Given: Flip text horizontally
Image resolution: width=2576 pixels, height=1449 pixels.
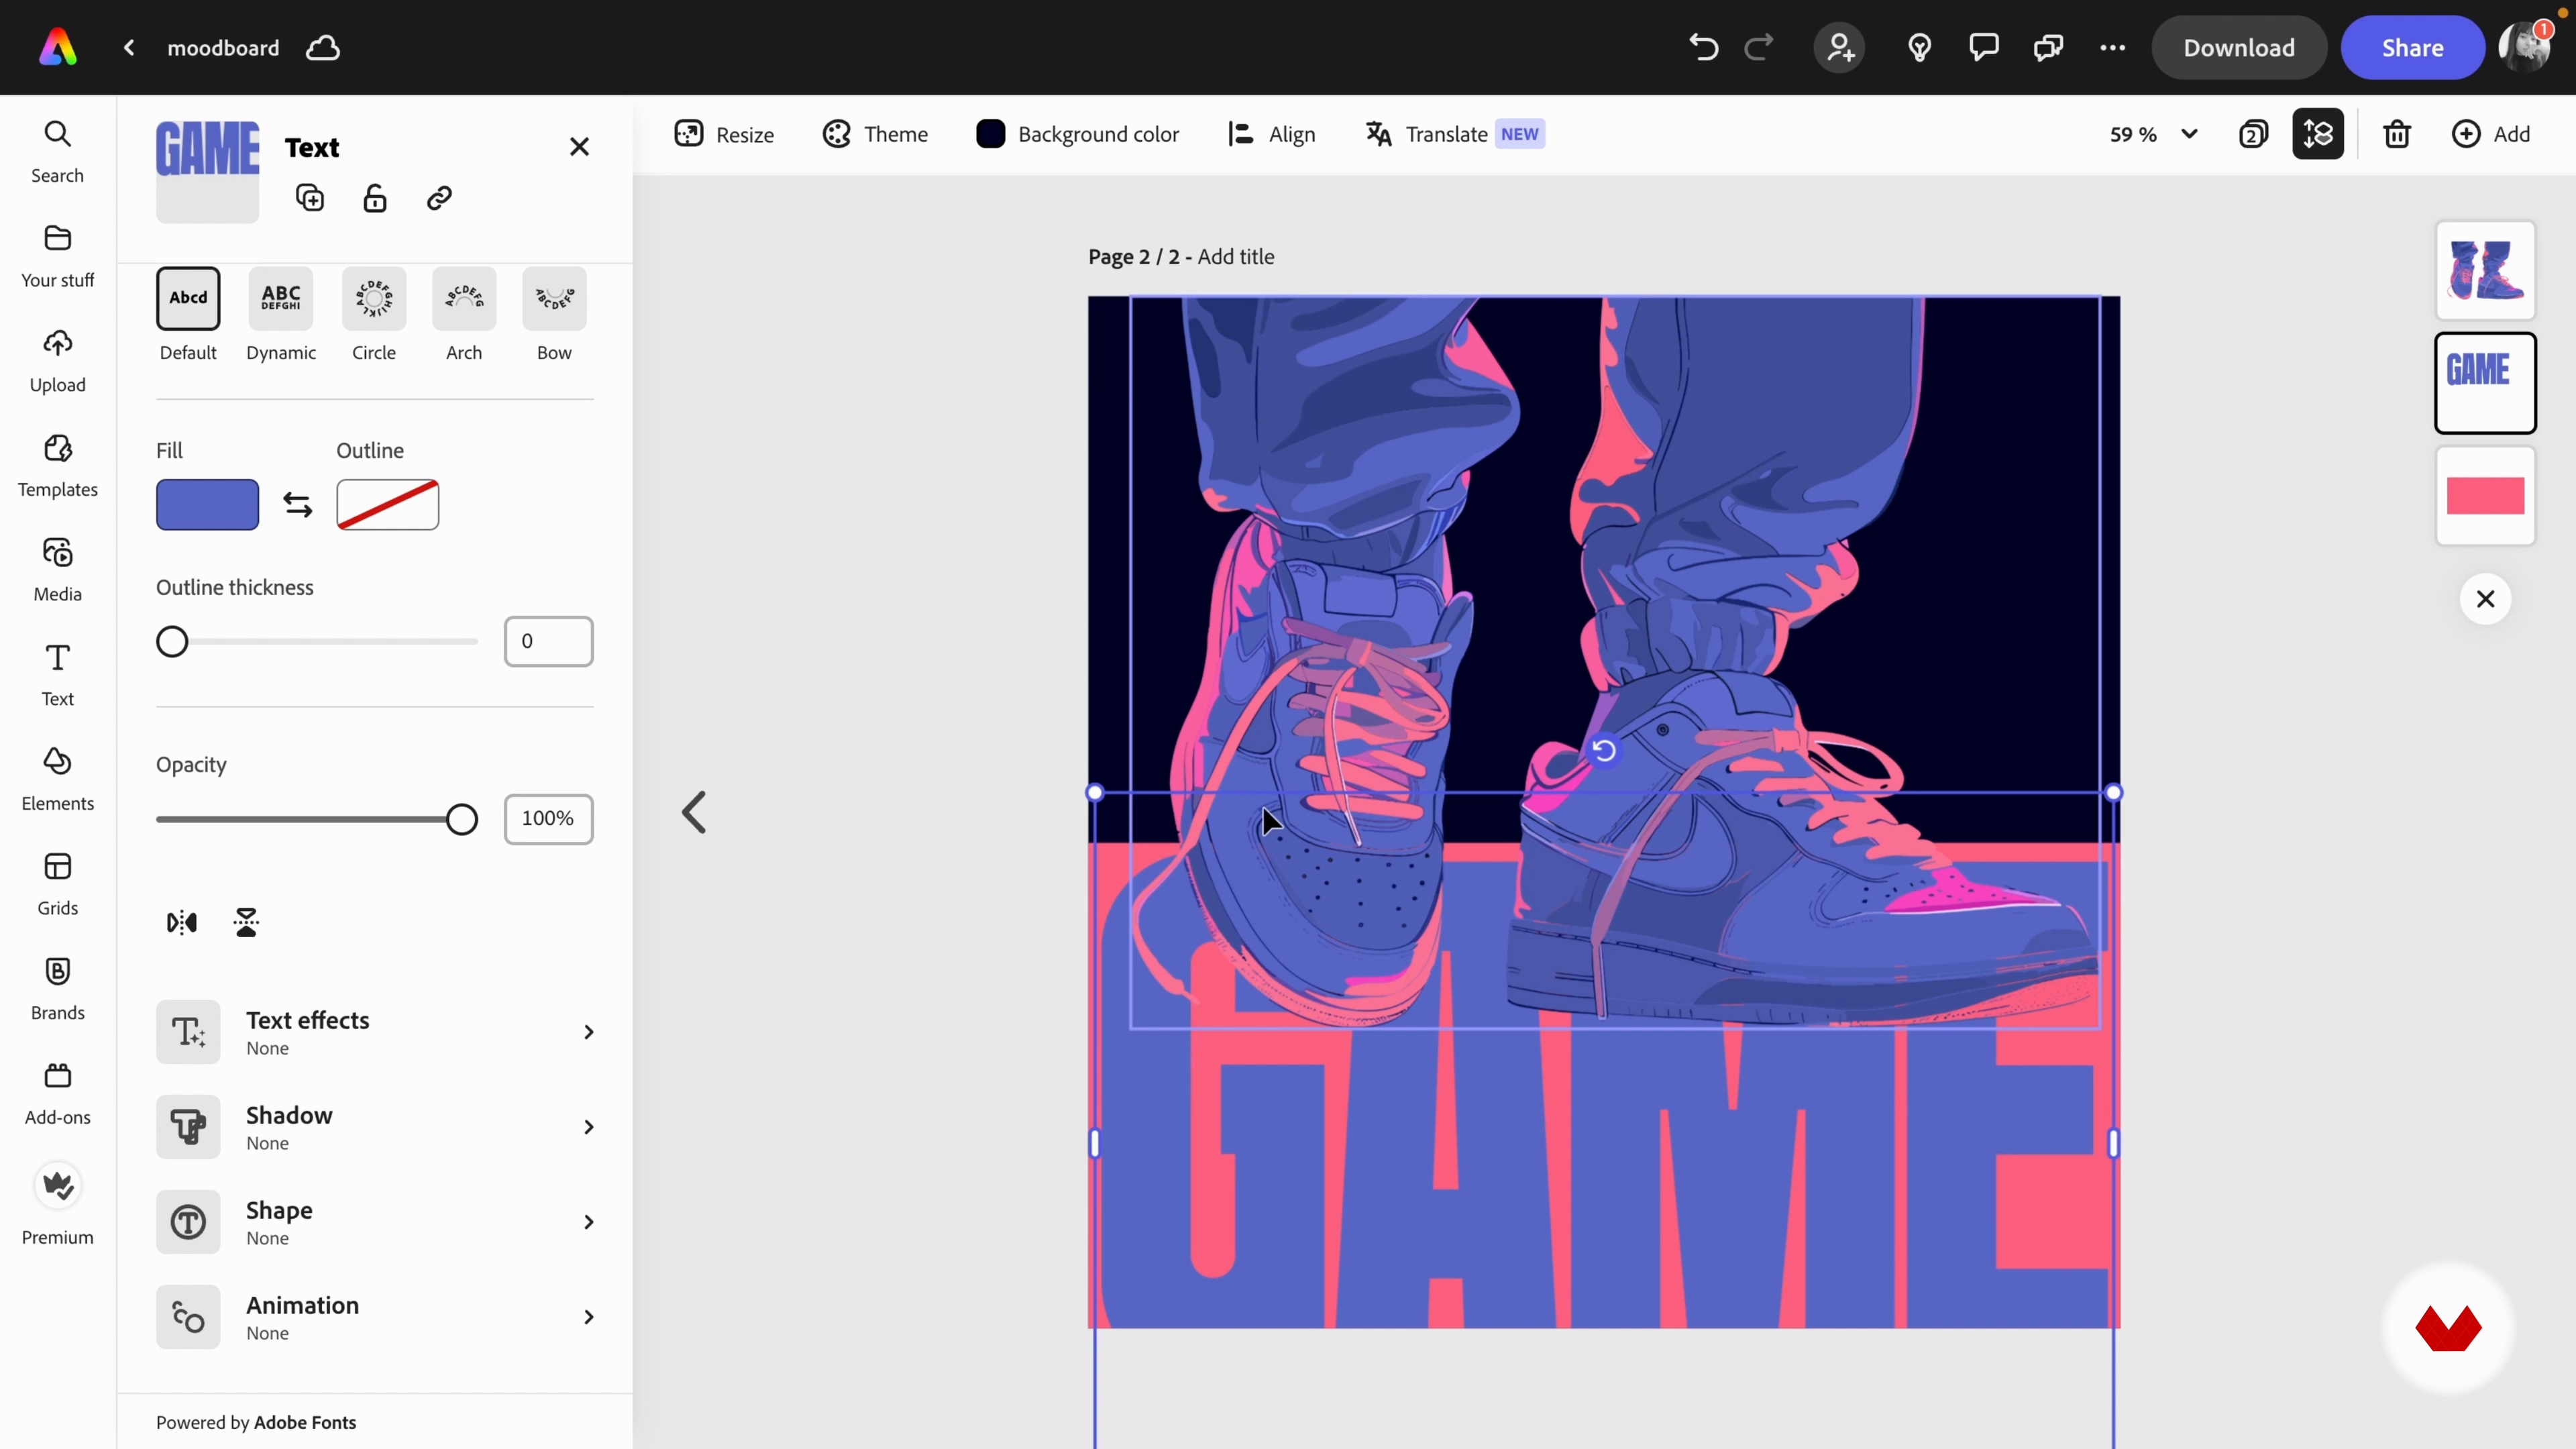Looking at the screenshot, I should (x=182, y=922).
